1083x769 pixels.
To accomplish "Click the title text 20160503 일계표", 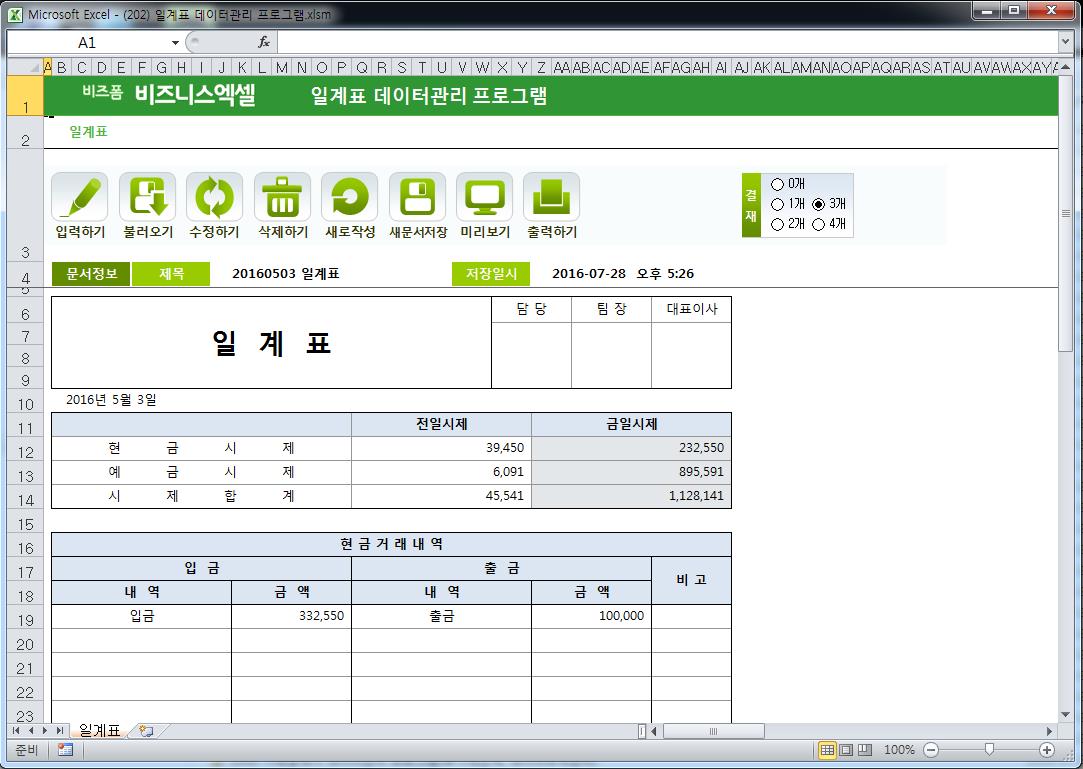I will click(286, 274).
